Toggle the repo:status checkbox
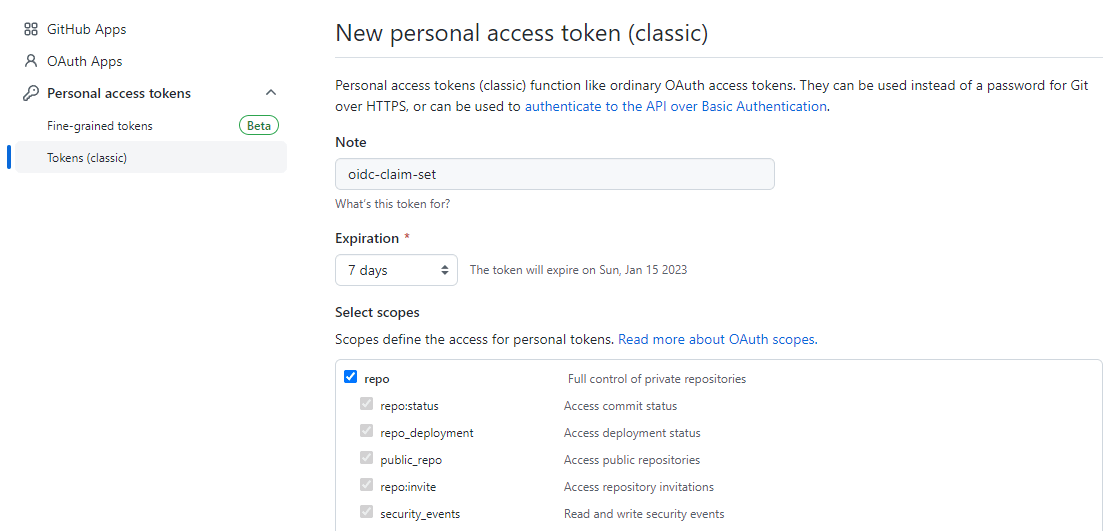The width and height of the screenshot is (1110, 531). point(366,405)
